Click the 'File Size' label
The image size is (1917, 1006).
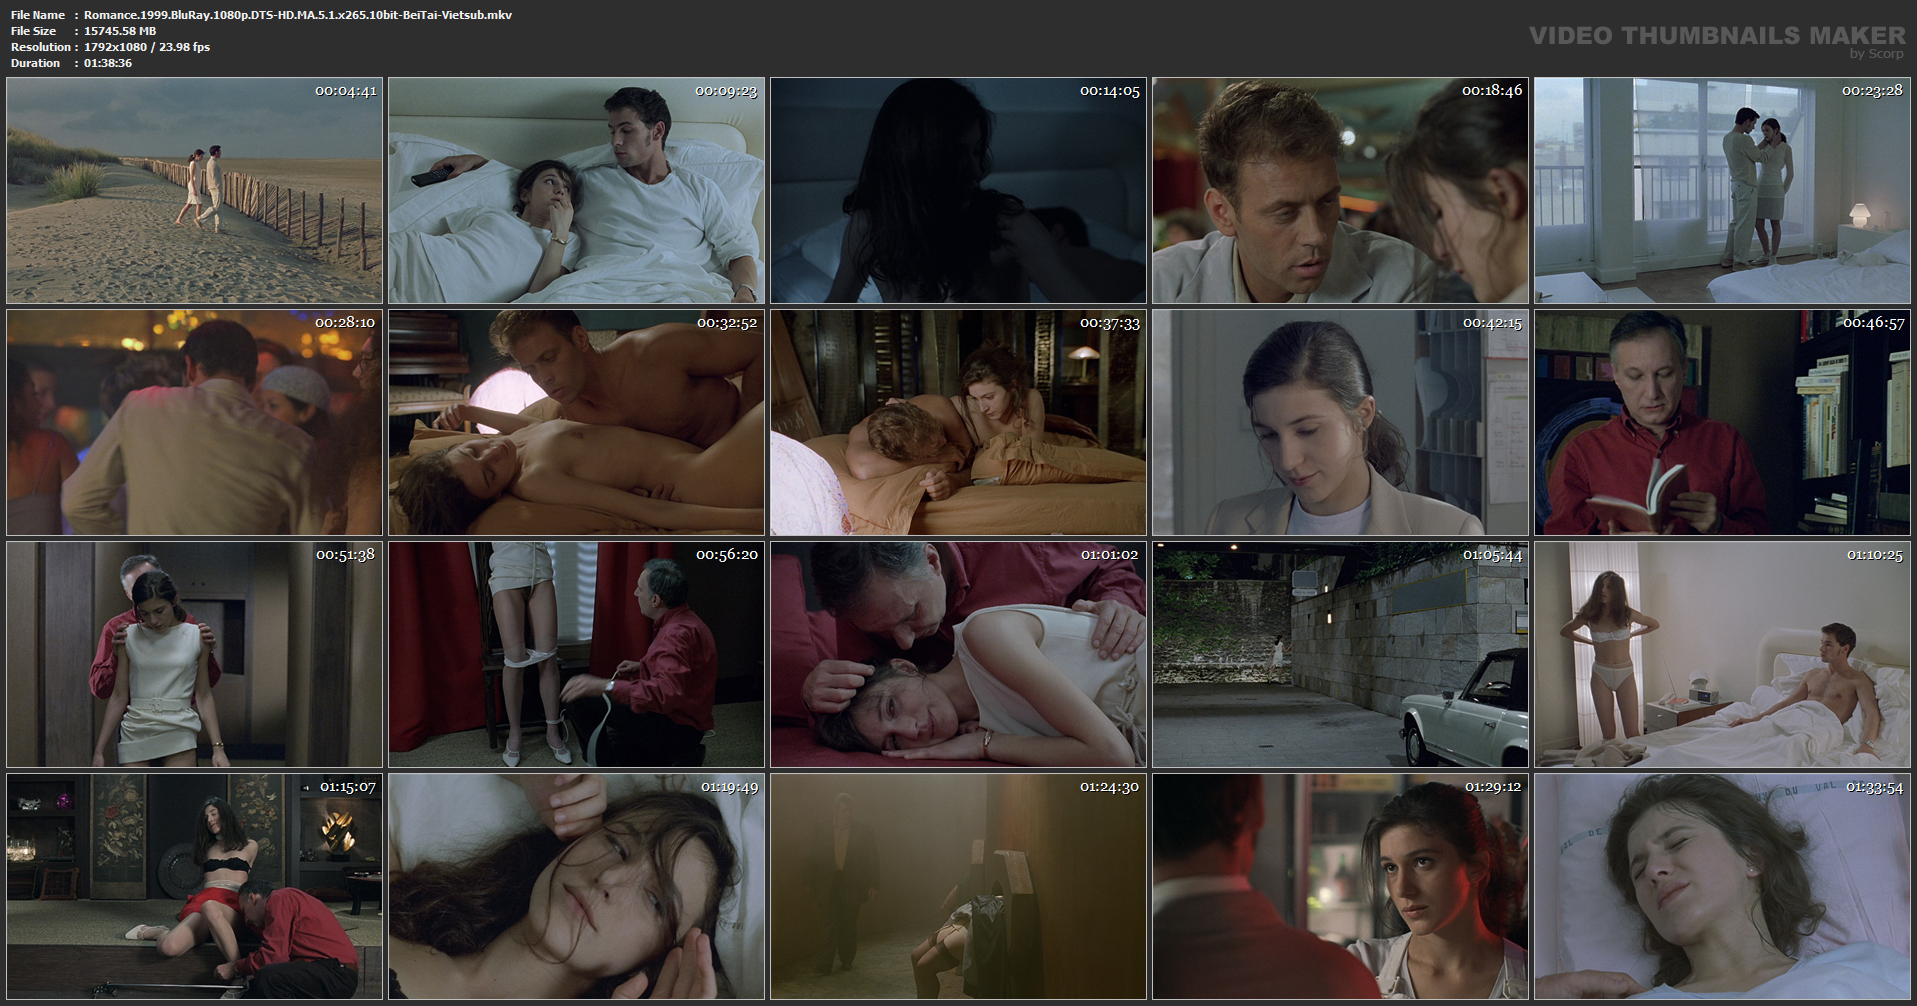coord(34,31)
